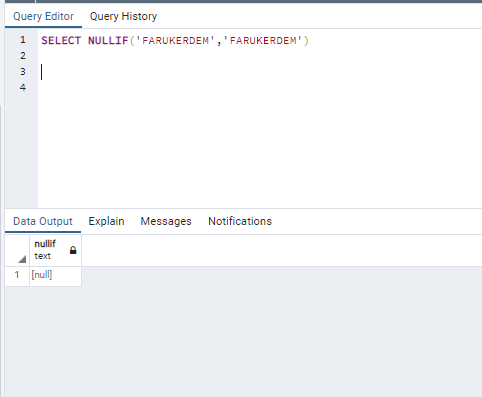View the Messages tab
This screenshot has height=397, width=482.
pyautogui.click(x=166, y=221)
